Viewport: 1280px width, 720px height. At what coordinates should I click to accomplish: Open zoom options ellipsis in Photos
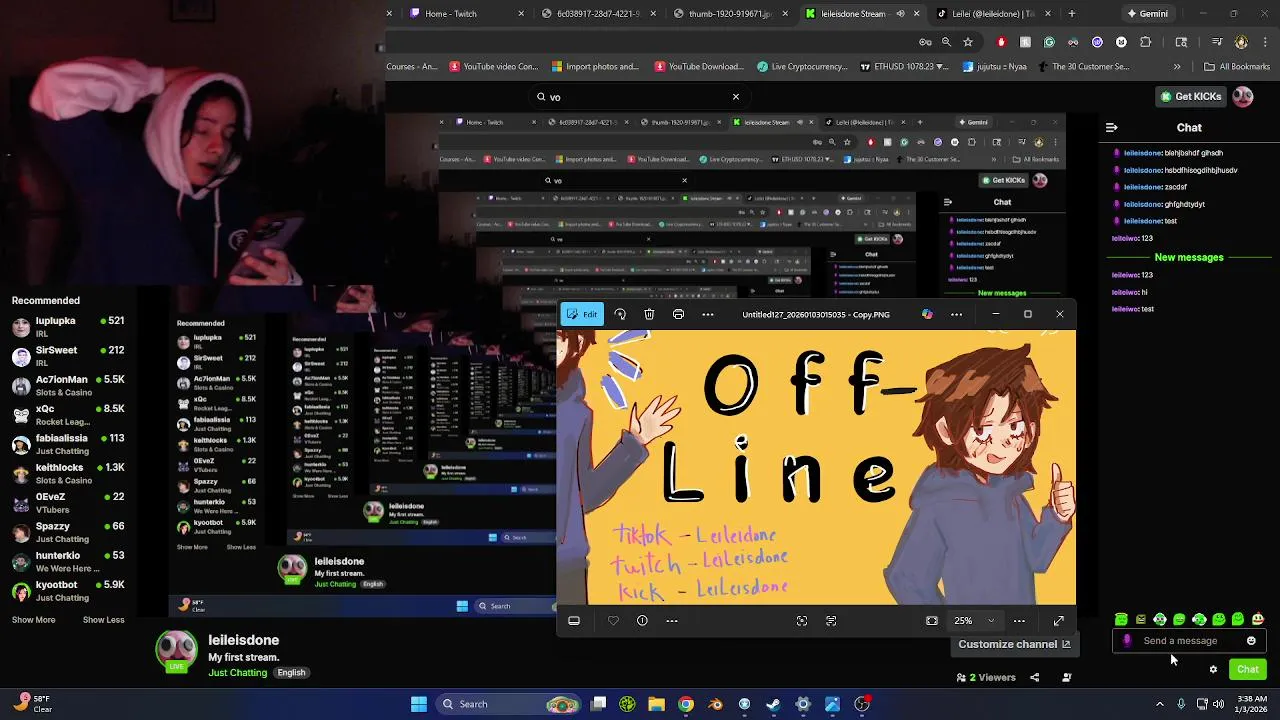pos(1019,621)
